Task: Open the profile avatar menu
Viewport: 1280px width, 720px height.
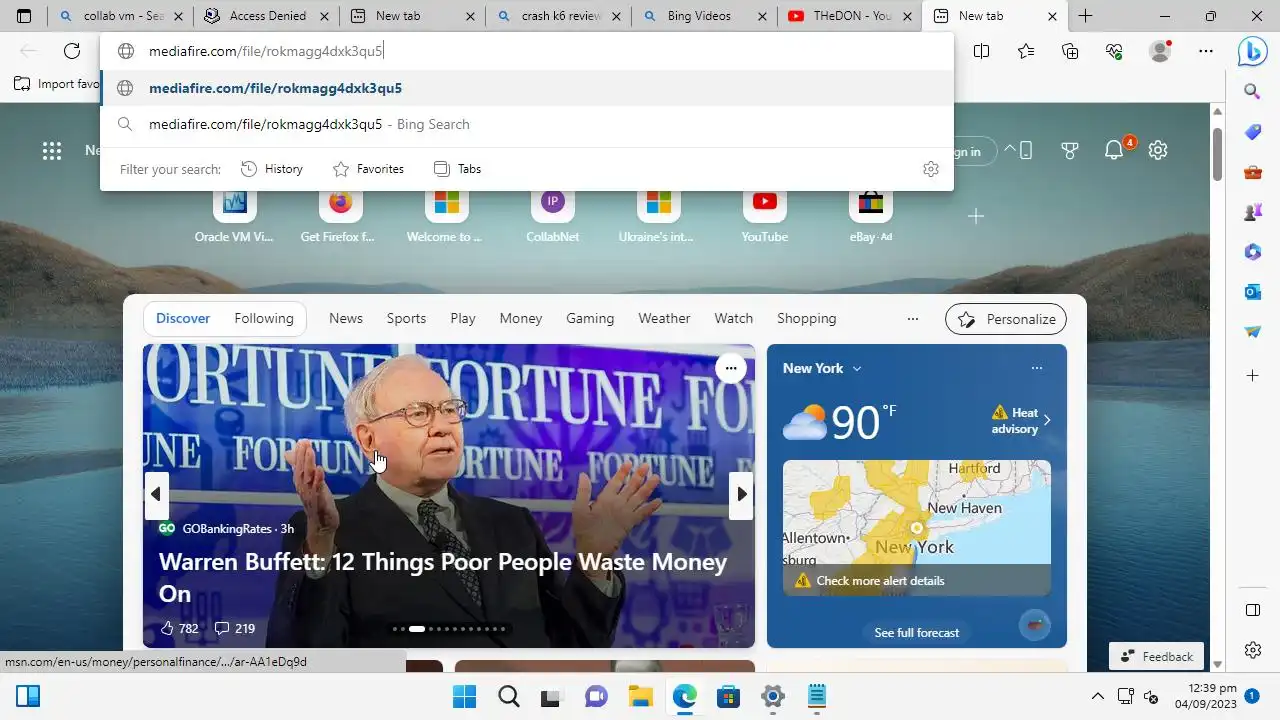Action: point(1160,51)
